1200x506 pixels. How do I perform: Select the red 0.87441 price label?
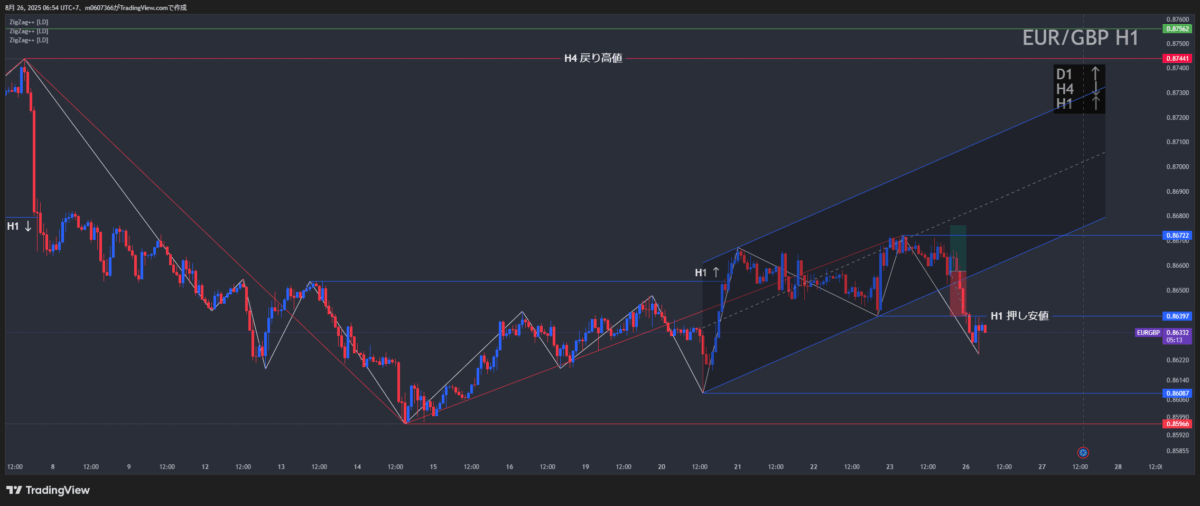click(x=1176, y=59)
